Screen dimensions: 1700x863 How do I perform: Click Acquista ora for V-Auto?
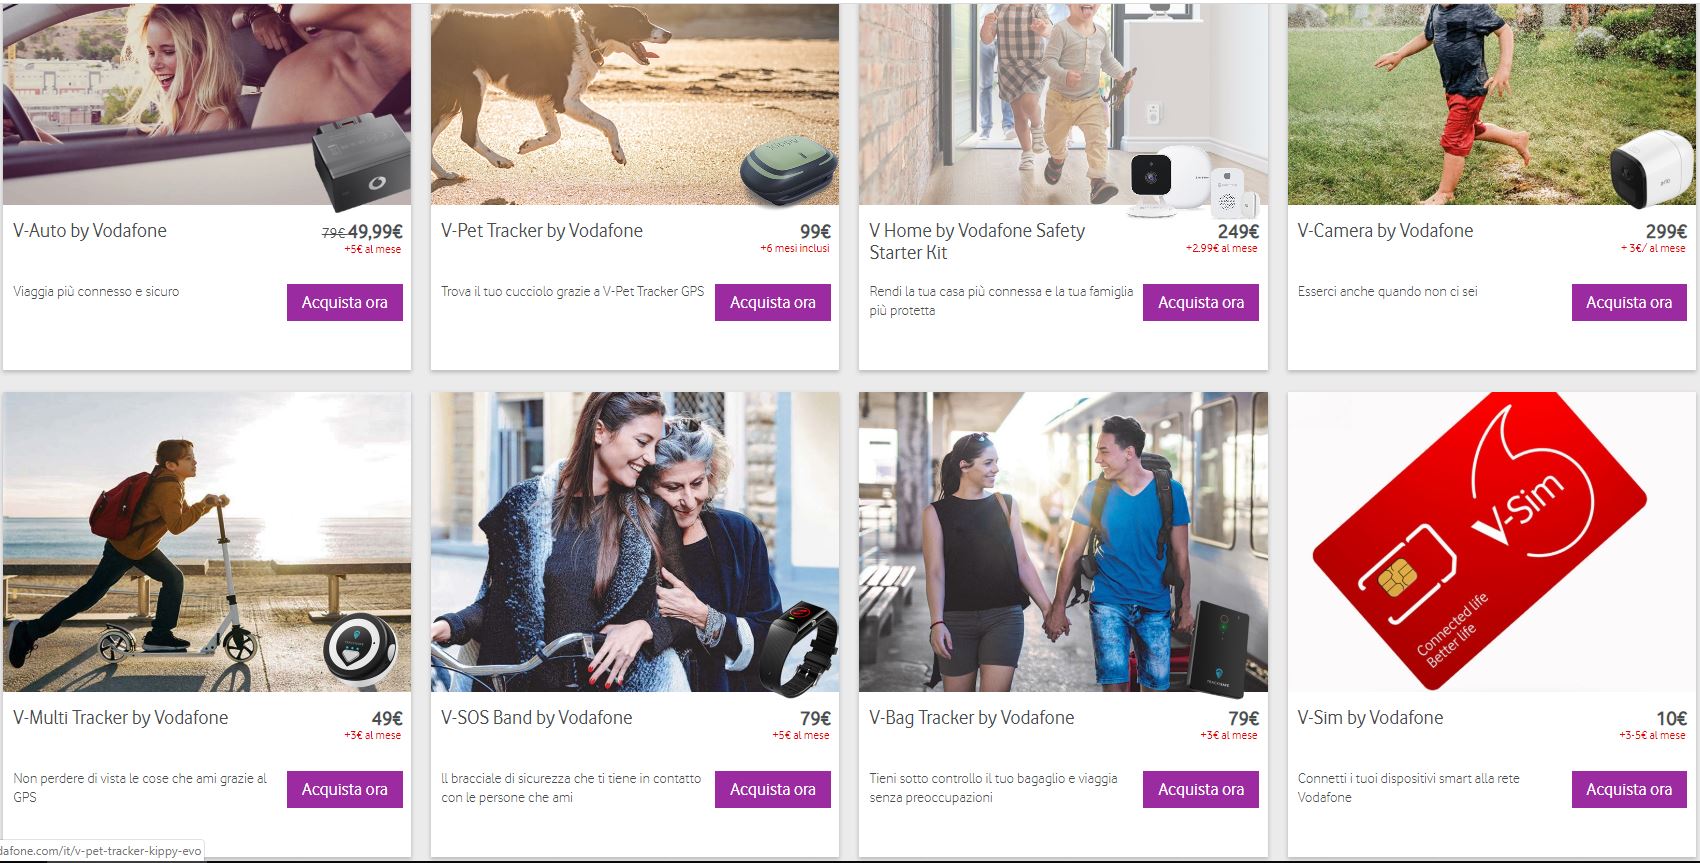pos(345,302)
